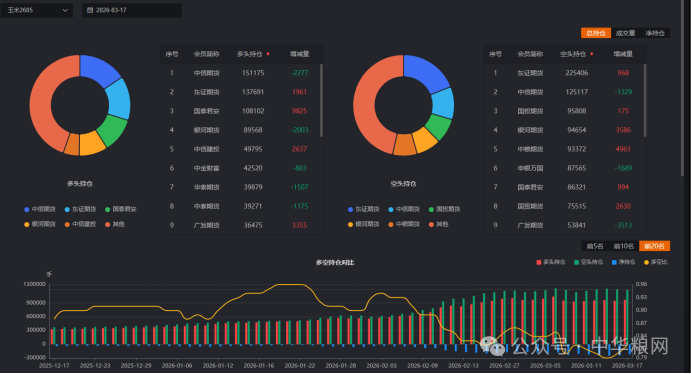Click the light blue slice of 空头持仓 donut

coord(443,103)
